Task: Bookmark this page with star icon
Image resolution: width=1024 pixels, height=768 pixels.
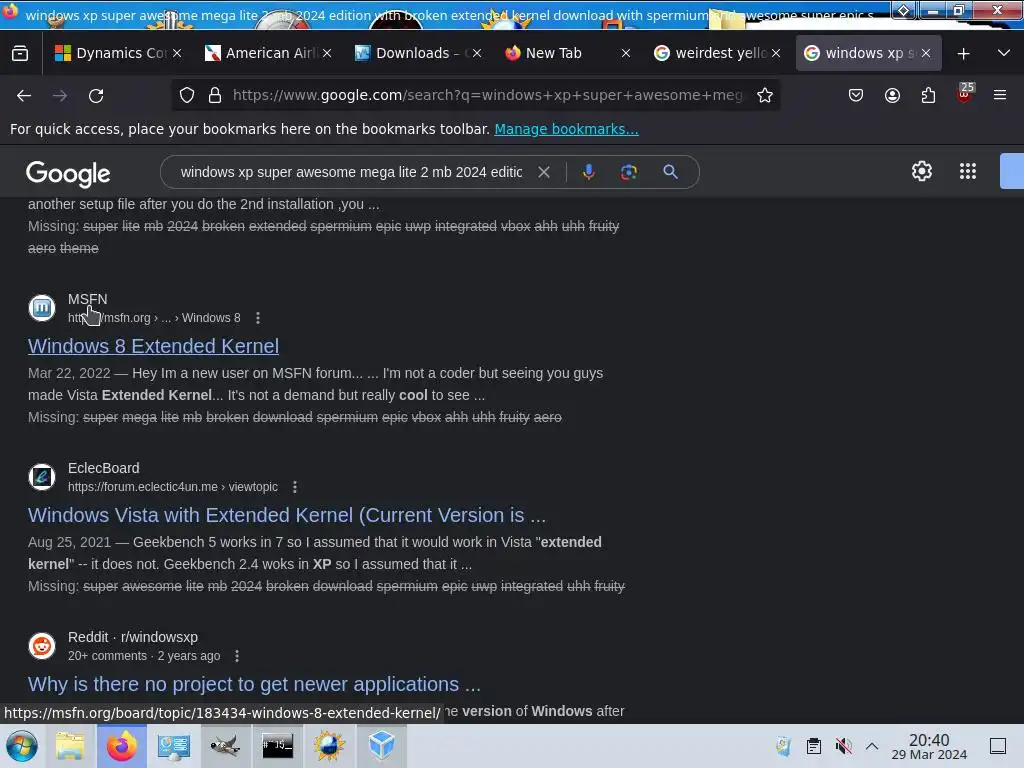Action: (x=765, y=95)
